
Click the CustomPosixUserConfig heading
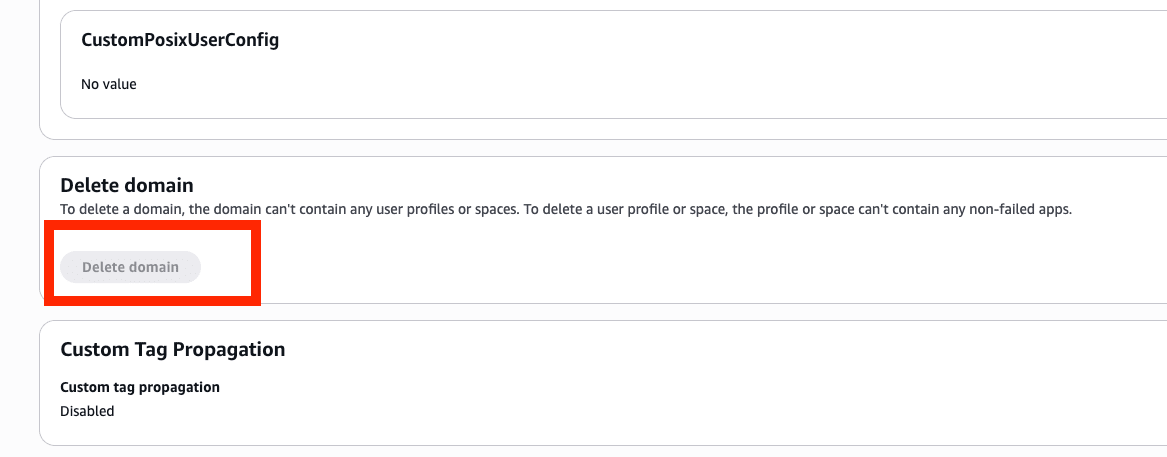(179, 41)
